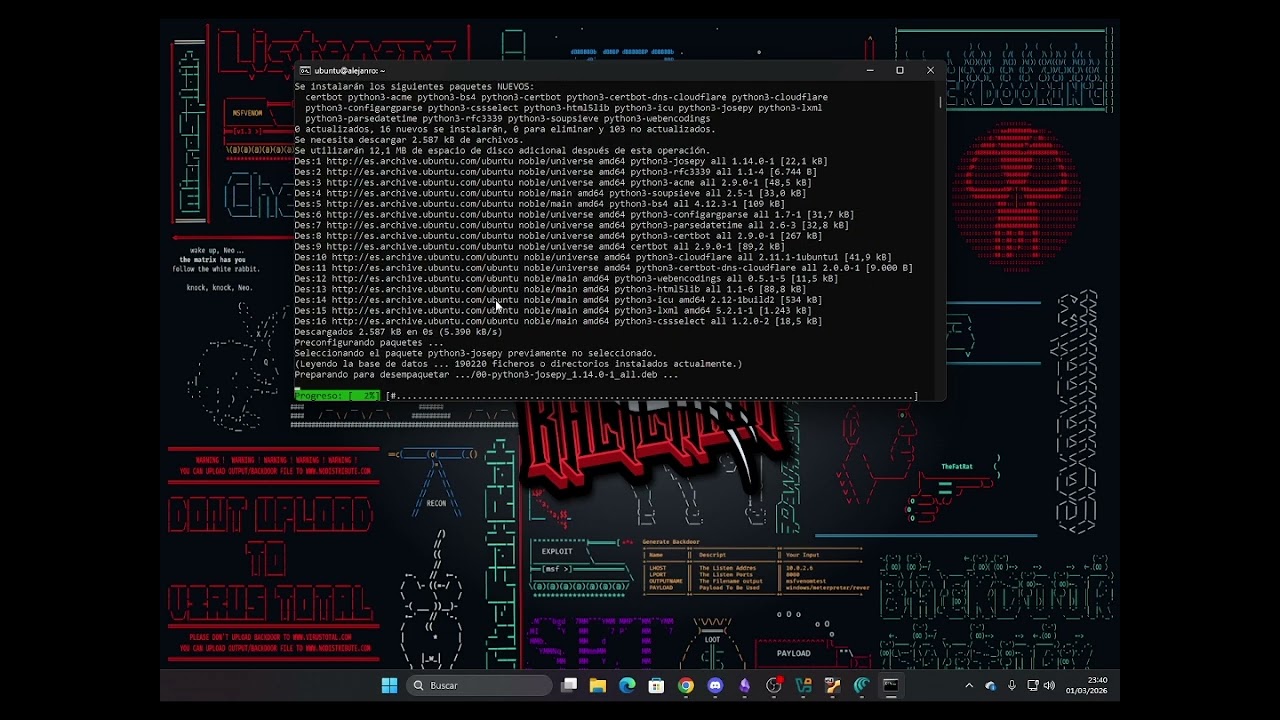Screen dimensions: 1280x720
Task: Open the clock showing 23:40
Action: (x=1086, y=685)
